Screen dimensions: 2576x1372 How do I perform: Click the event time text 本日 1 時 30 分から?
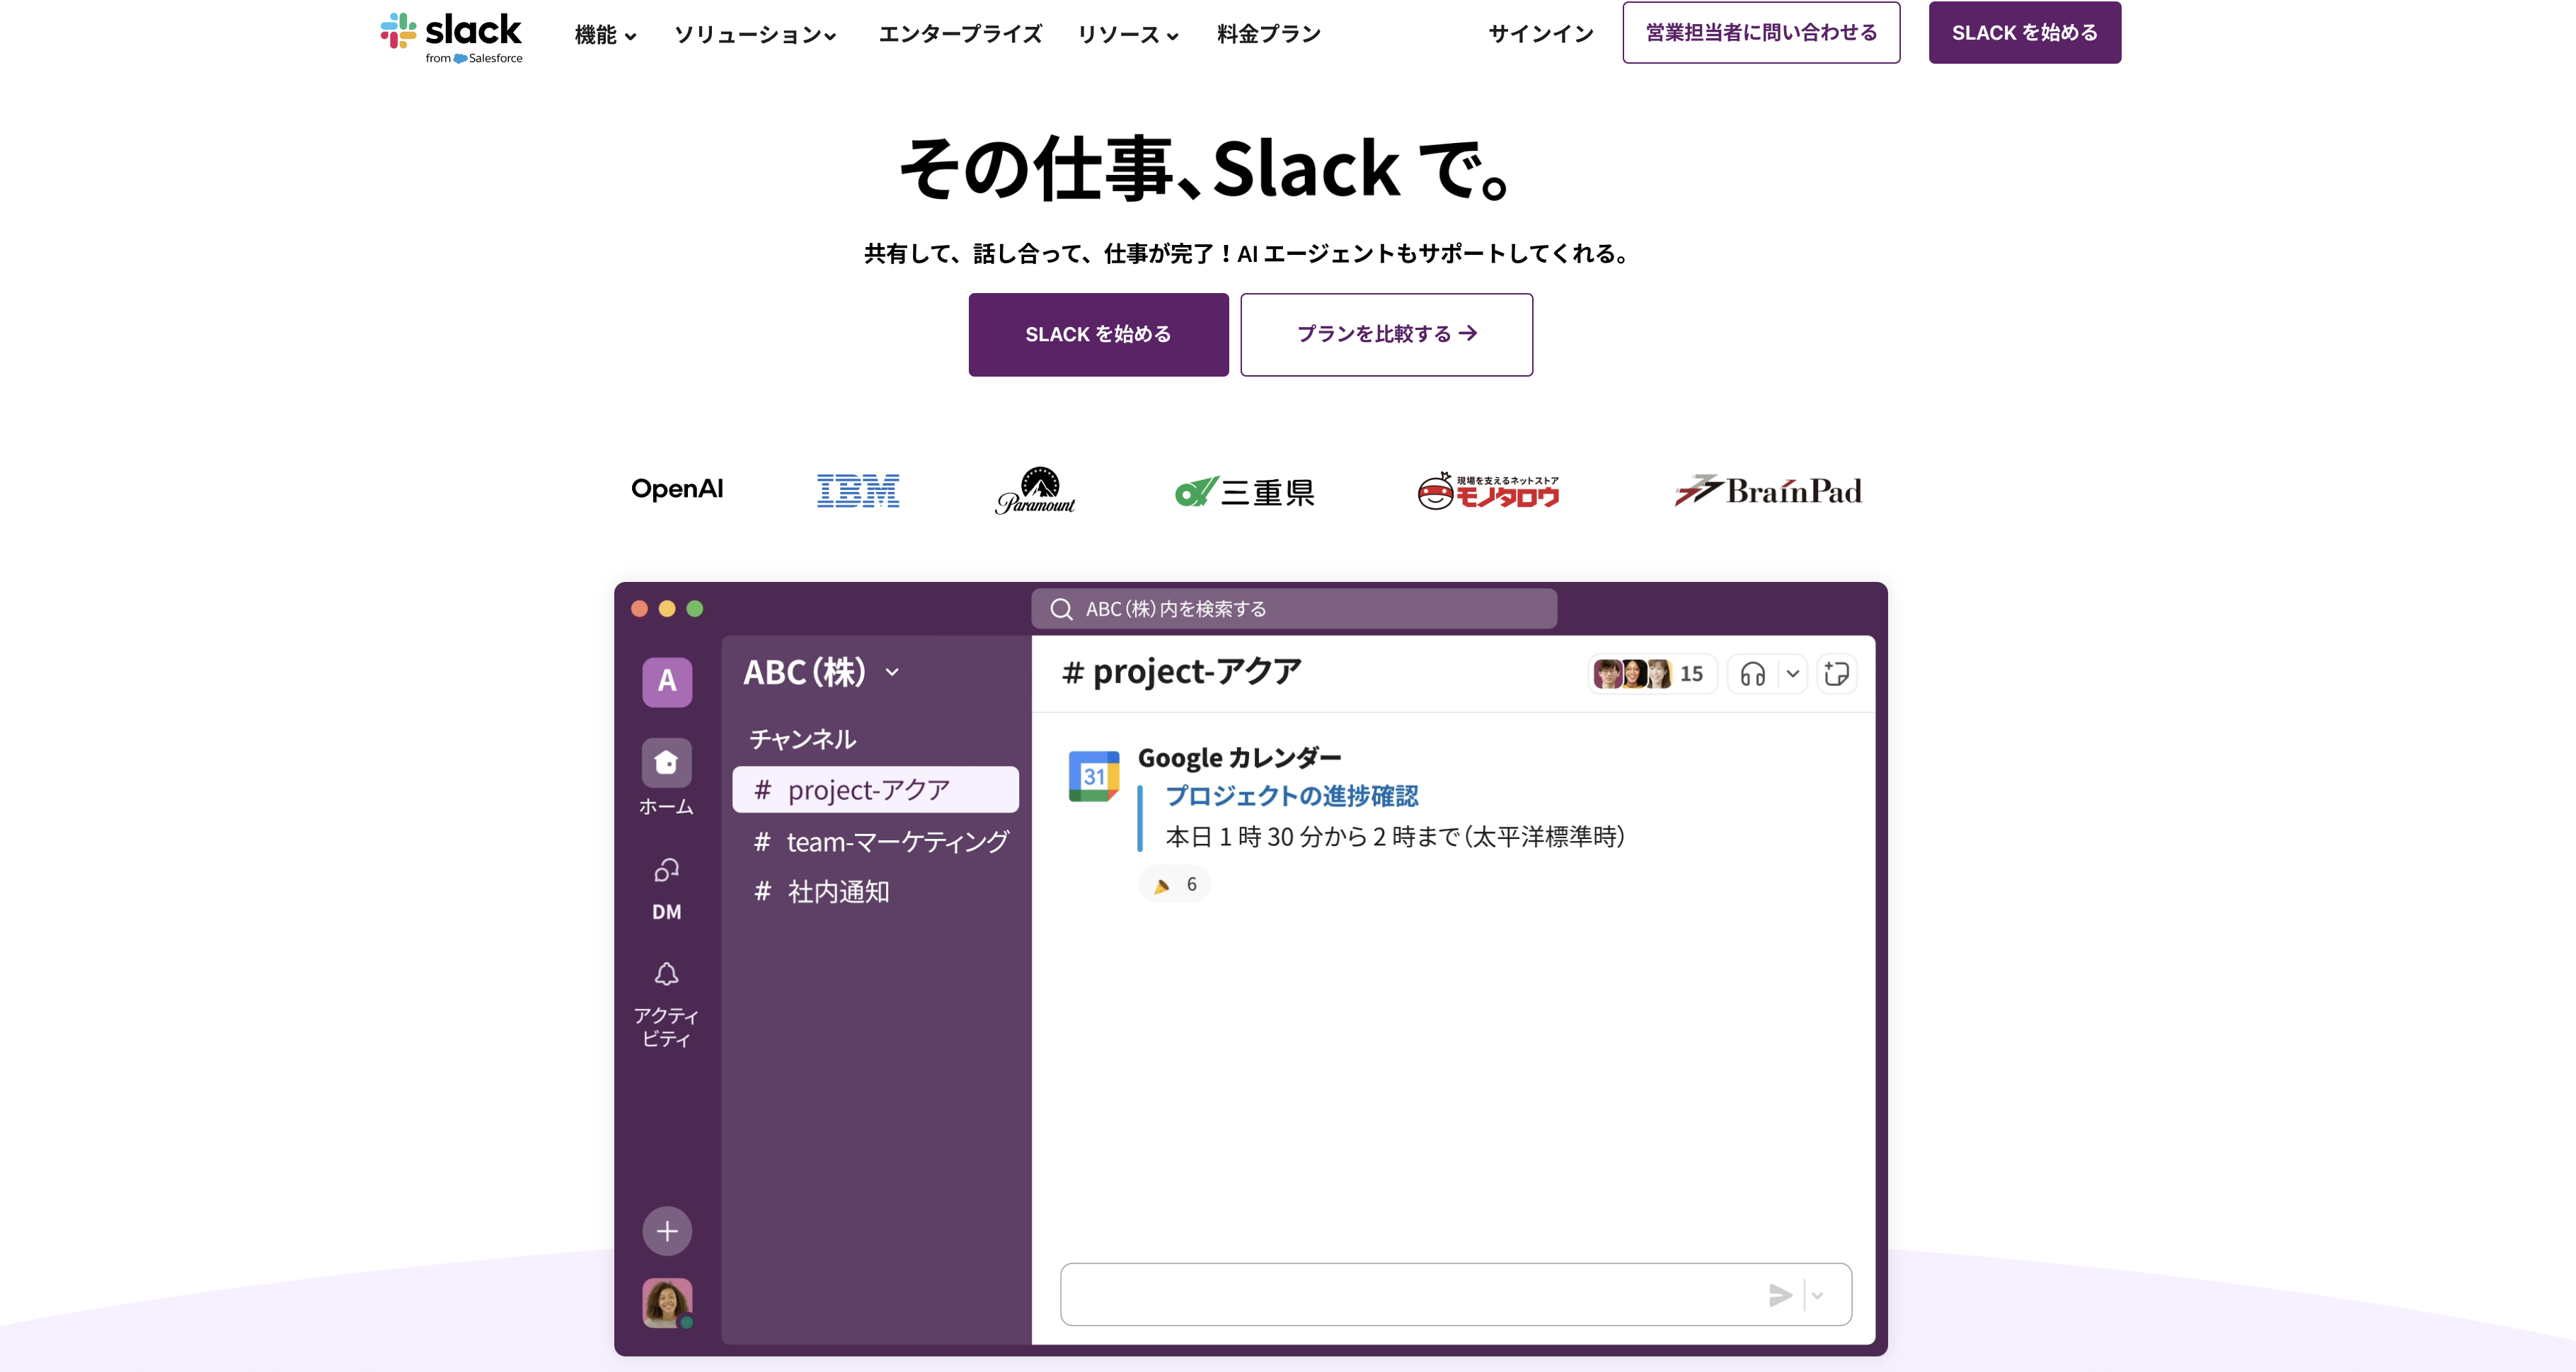click(x=1266, y=837)
